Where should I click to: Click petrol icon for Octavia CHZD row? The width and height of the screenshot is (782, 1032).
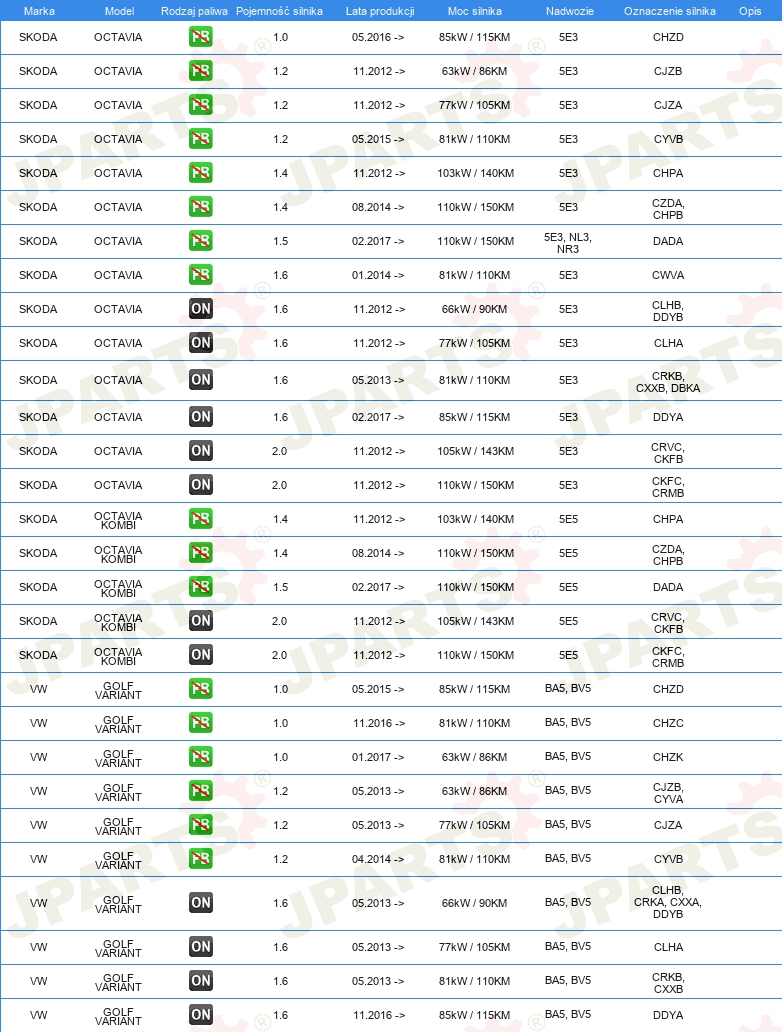200,37
